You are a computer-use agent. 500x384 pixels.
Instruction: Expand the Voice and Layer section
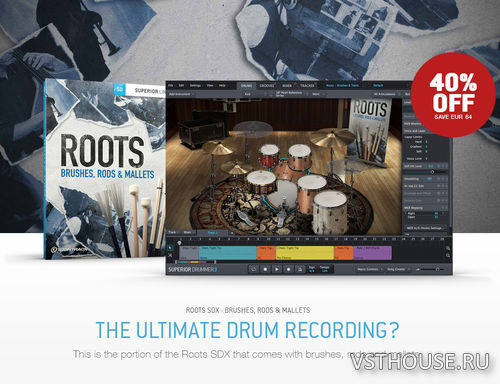coord(415,131)
